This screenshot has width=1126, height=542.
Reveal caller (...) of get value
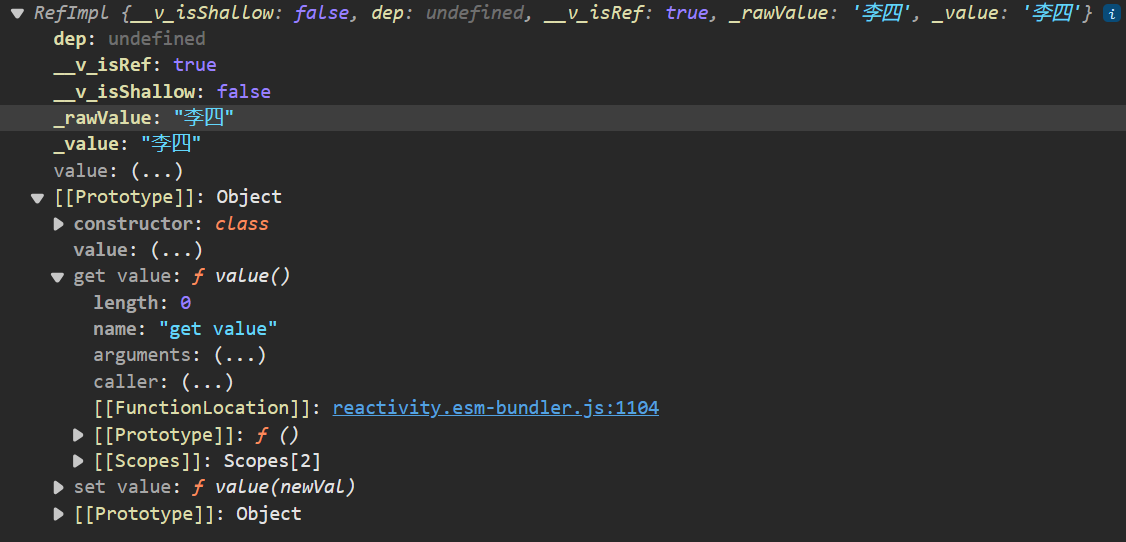208,382
